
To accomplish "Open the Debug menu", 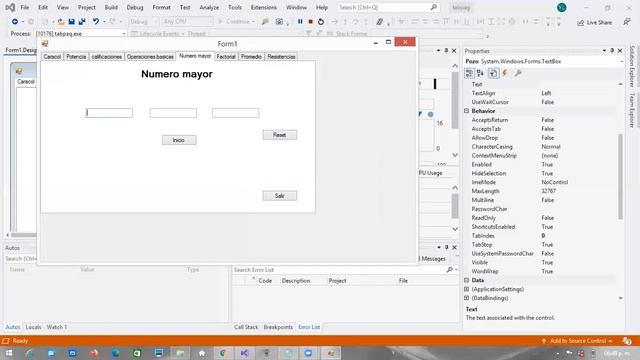I will pos(135,7).
